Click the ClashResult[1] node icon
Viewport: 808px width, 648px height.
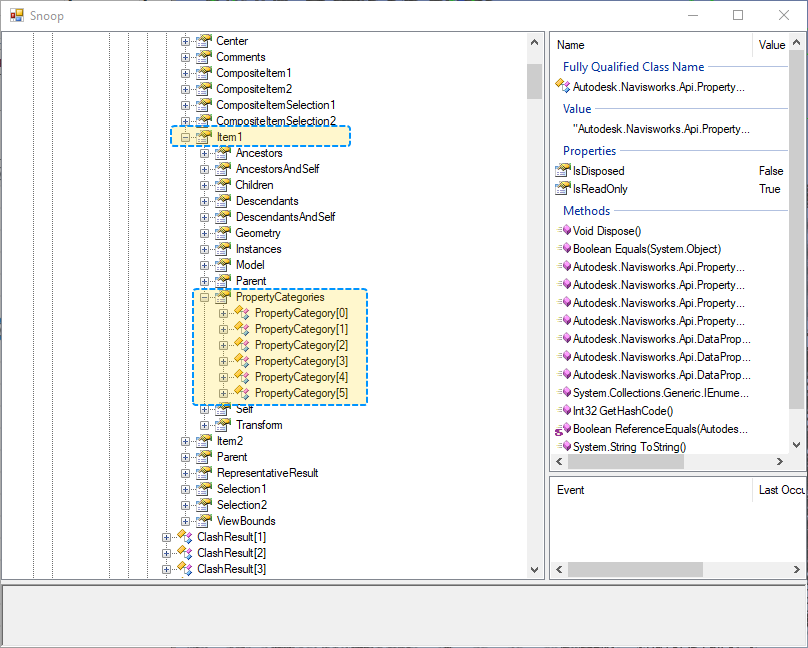[183, 537]
